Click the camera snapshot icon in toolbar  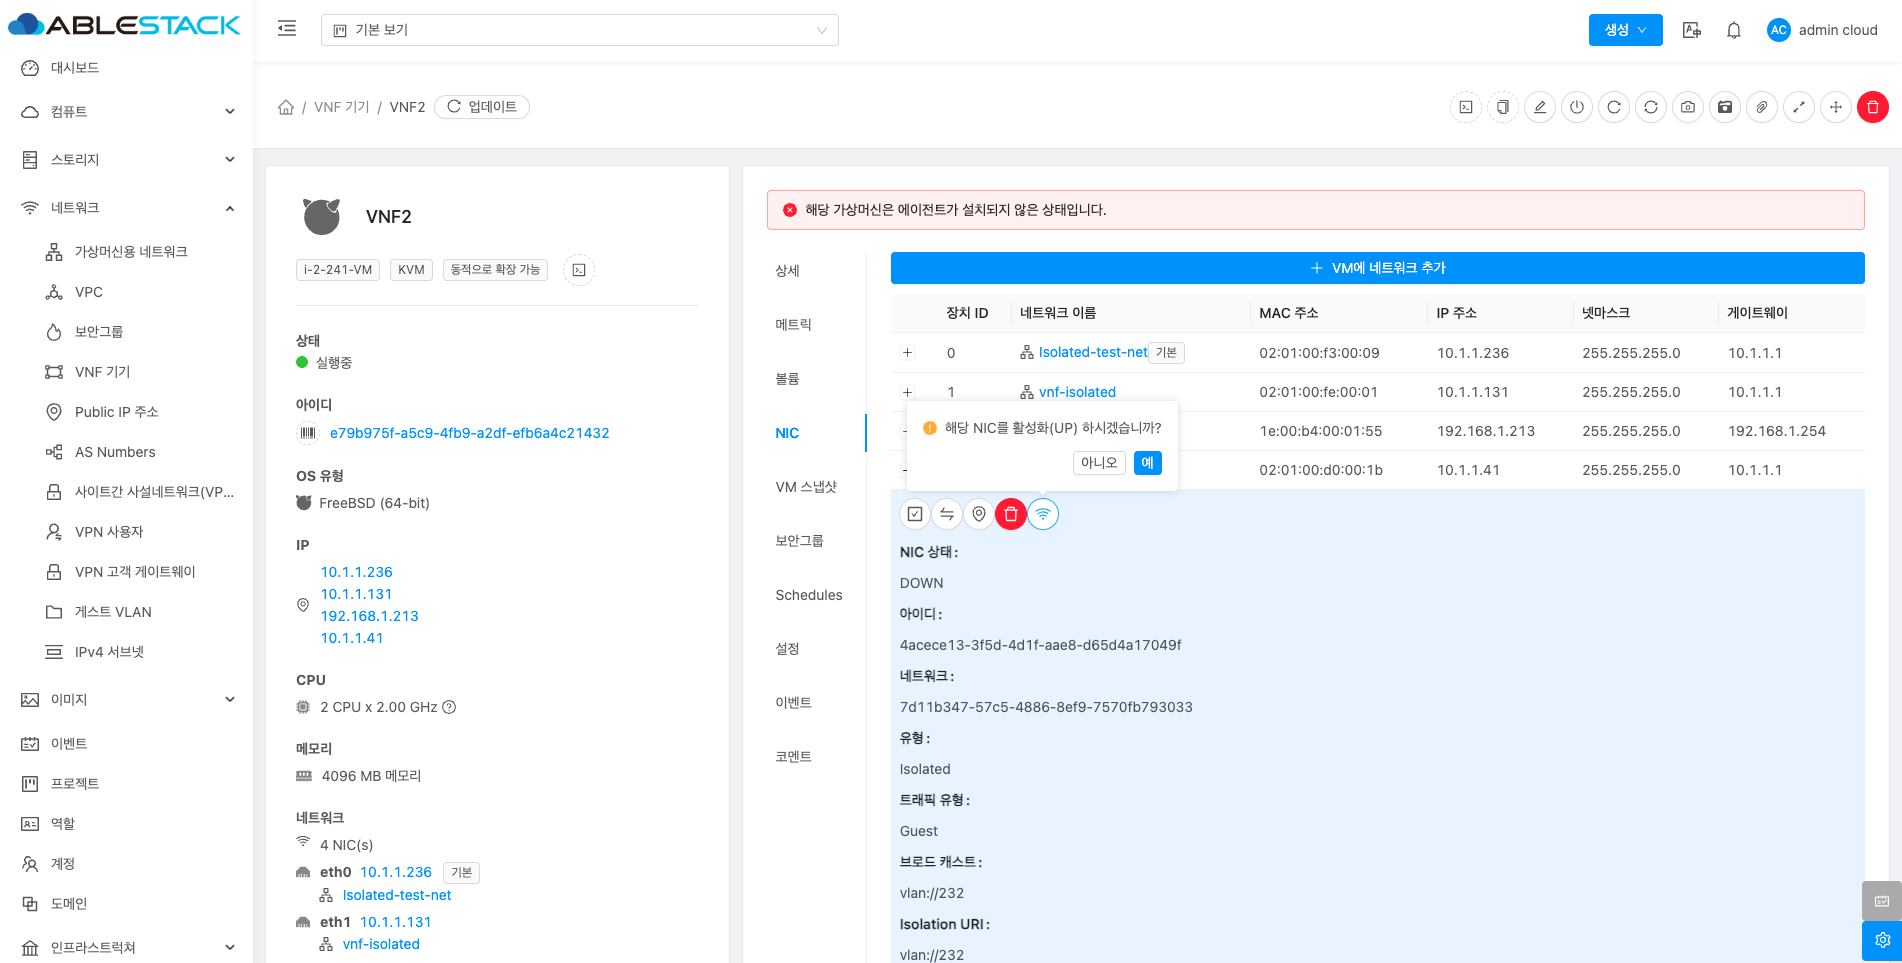(1688, 107)
